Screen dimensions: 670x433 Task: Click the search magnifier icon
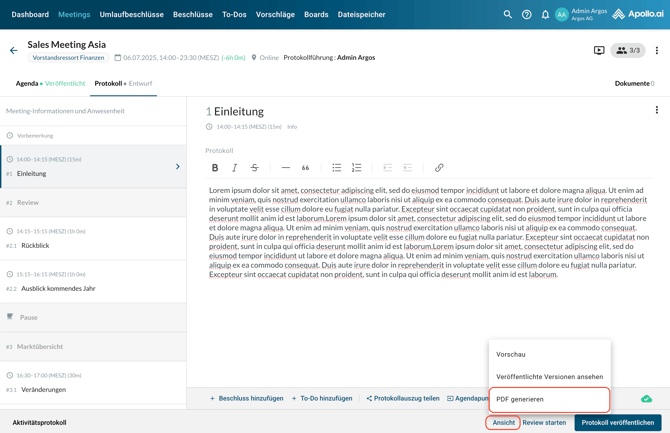point(507,15)
